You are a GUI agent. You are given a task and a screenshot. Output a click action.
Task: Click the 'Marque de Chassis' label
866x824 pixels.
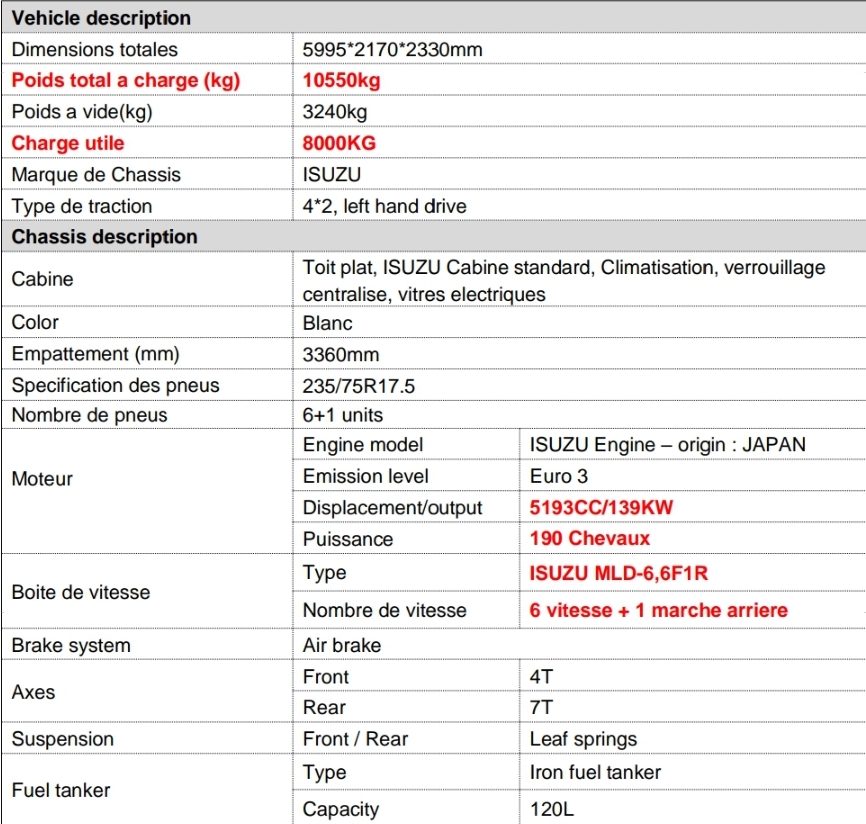click(96, 175)
